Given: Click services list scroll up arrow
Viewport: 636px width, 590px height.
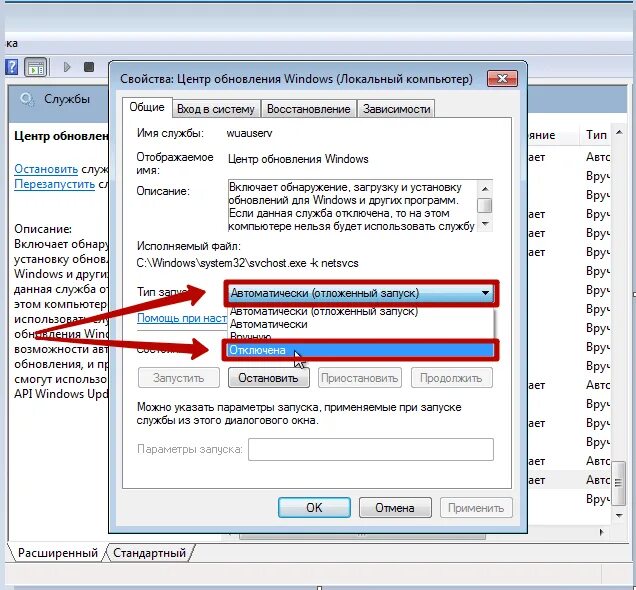Looking at the screenshot, I should coord(619,133).
